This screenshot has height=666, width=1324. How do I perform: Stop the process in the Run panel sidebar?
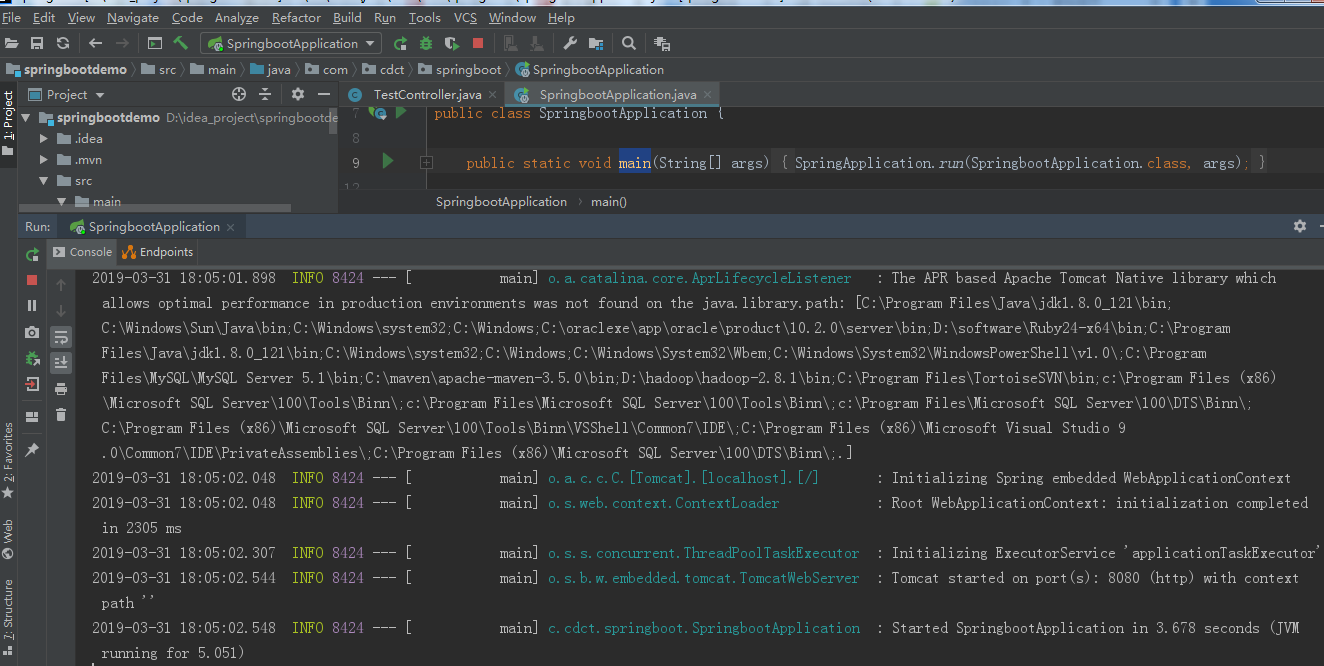(32, 280)
